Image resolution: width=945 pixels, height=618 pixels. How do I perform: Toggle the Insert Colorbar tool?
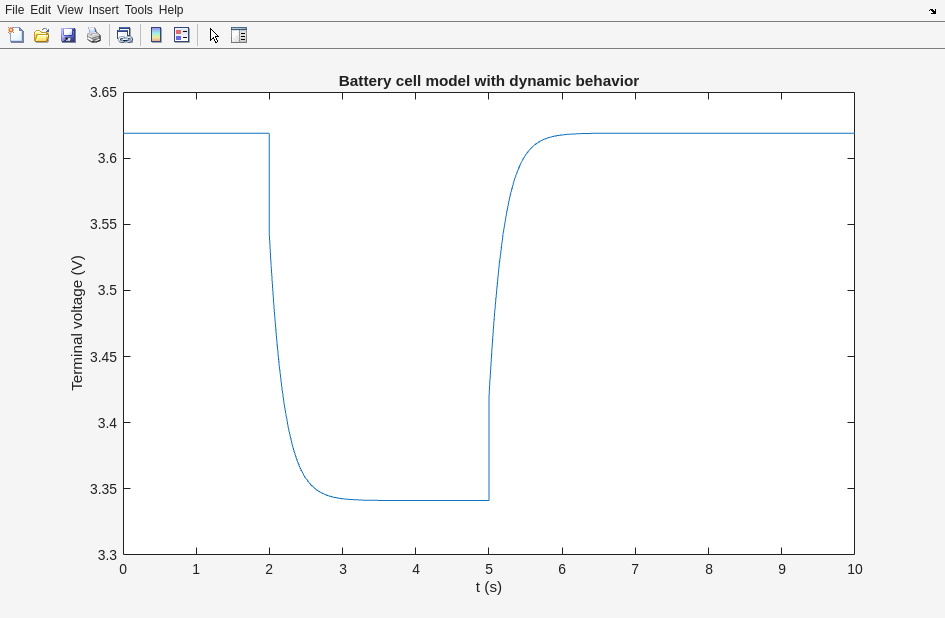click(156, 35)
